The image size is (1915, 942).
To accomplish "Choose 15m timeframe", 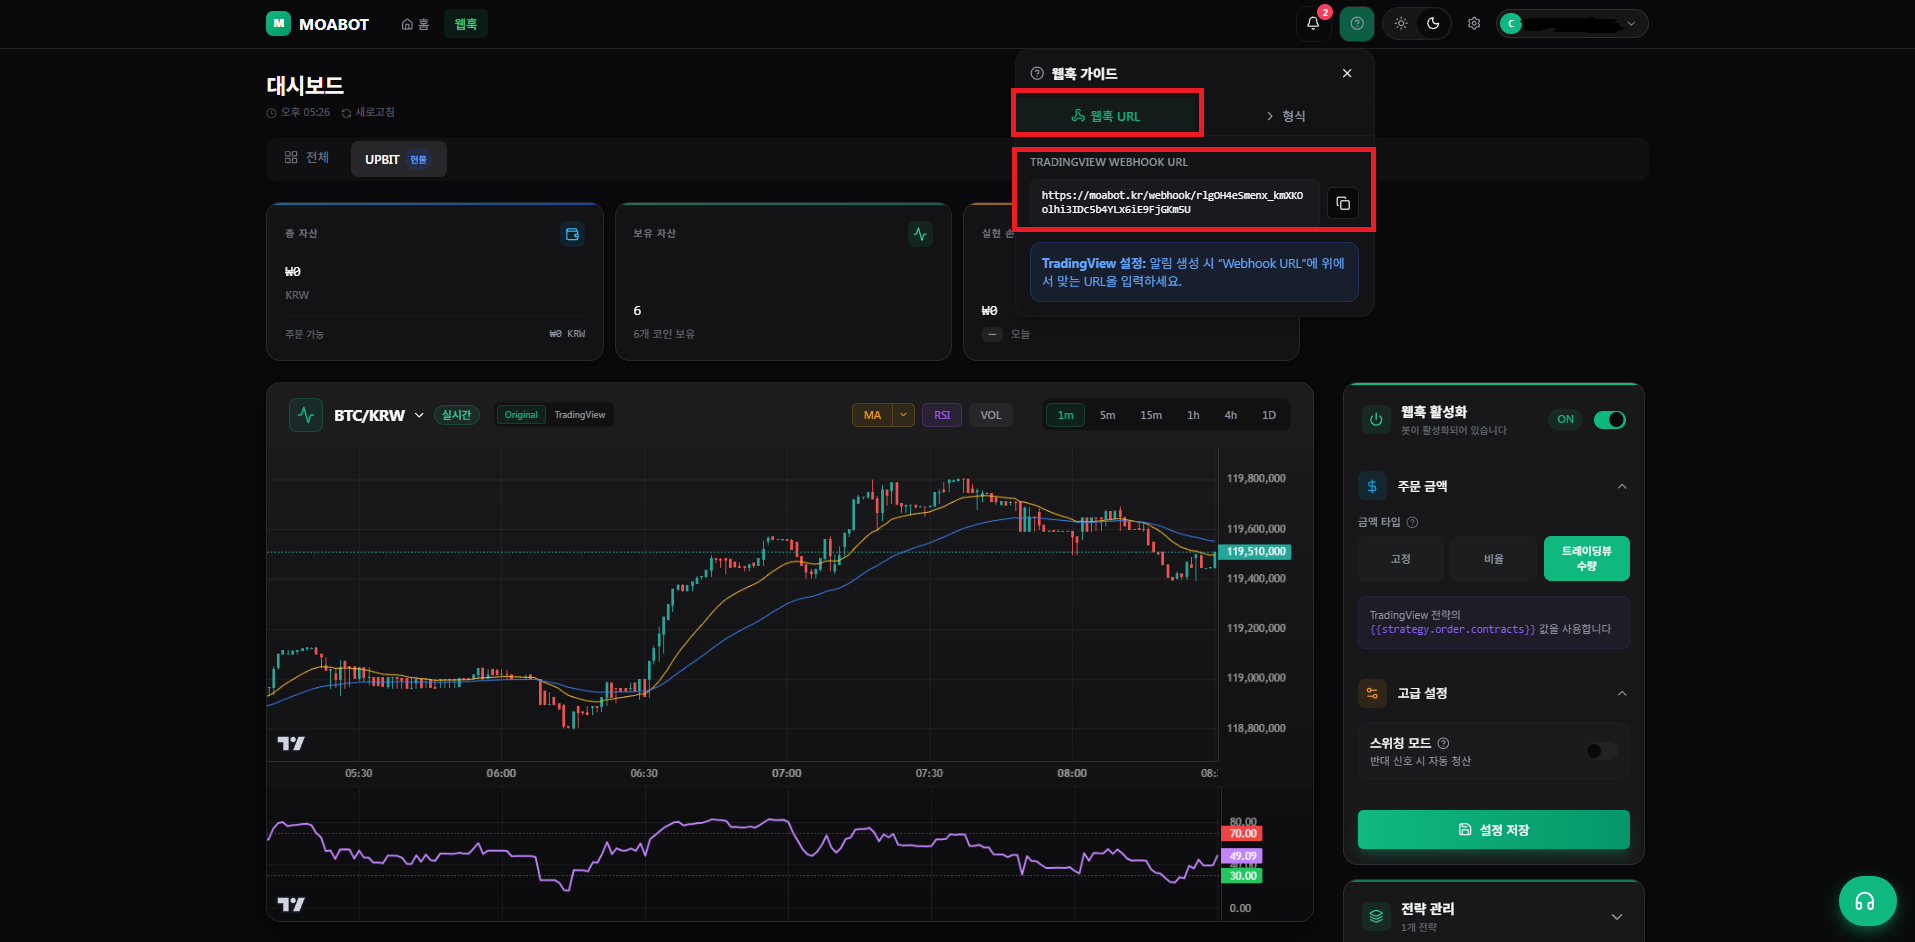I will (x=1151, y=415).
